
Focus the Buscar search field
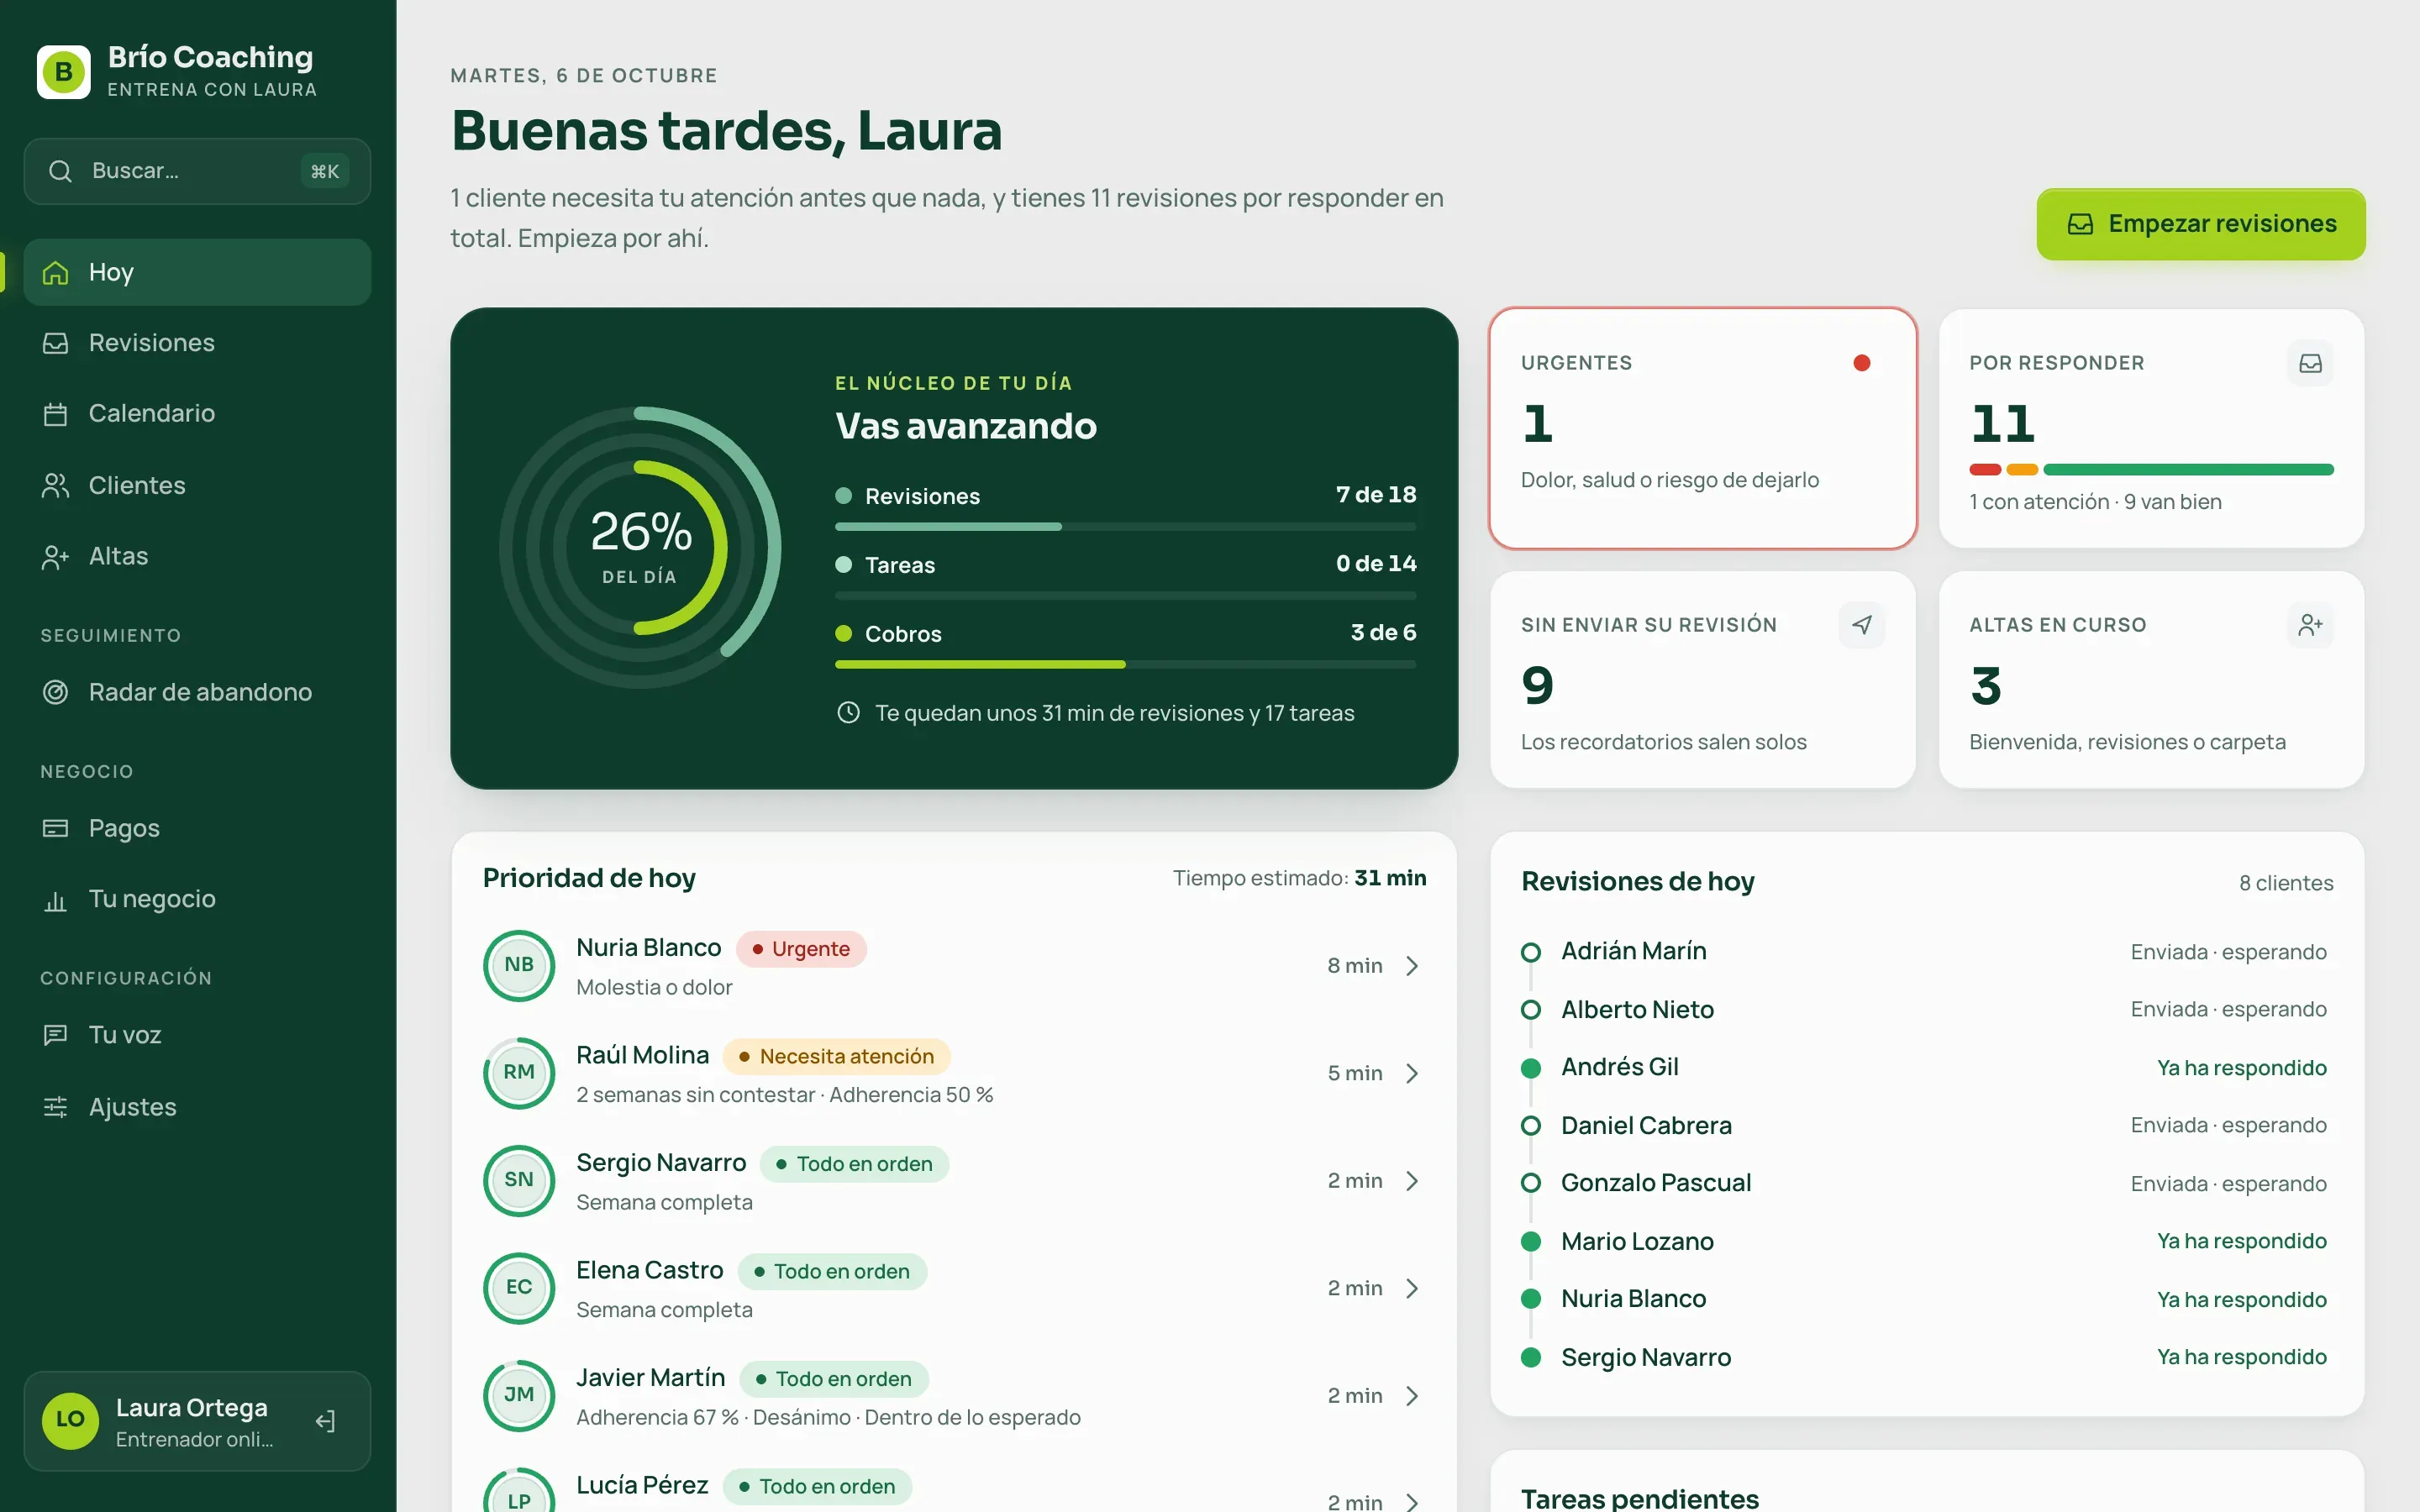pos(197,171)
